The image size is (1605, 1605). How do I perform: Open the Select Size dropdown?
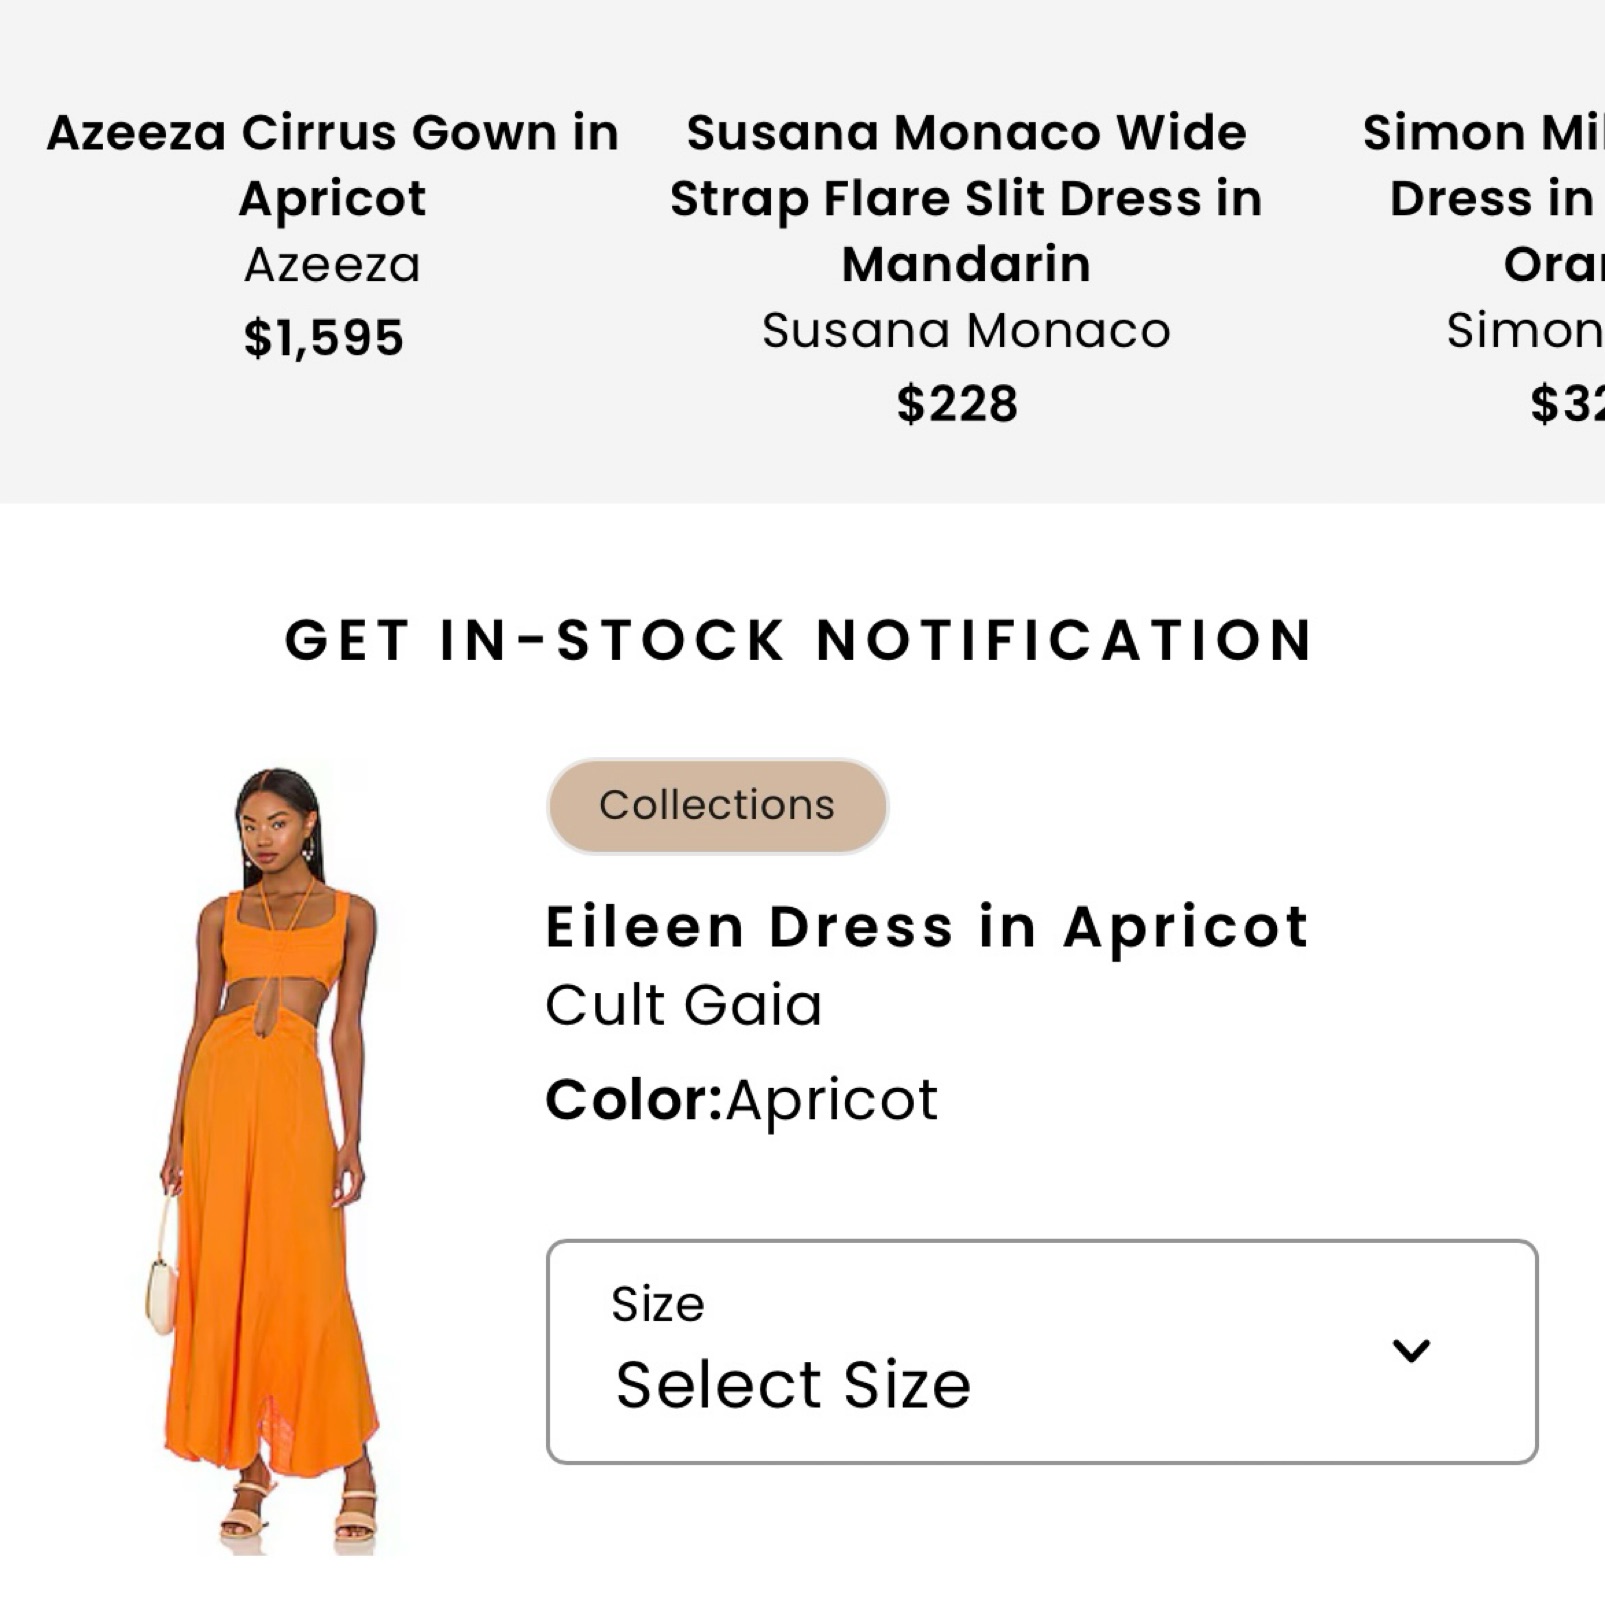(1040, 1352)
